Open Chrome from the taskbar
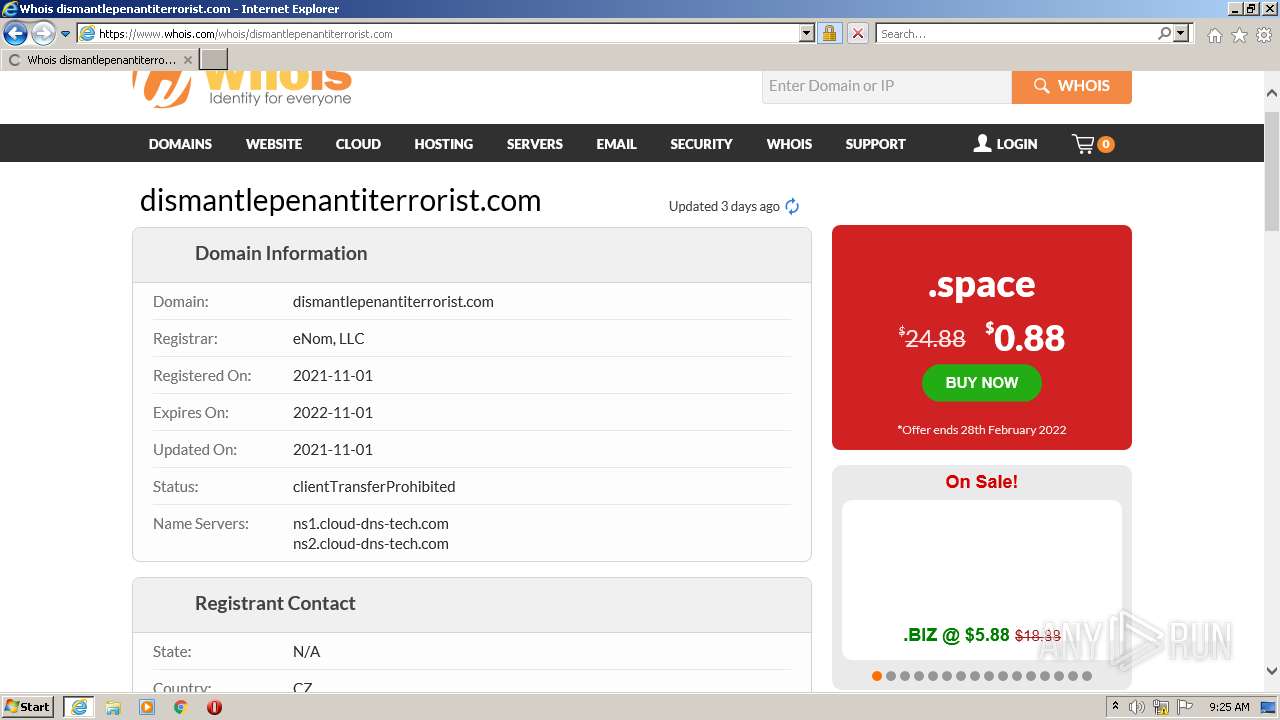This screenshot has width=1280, height=720. (x=180, y=707)
